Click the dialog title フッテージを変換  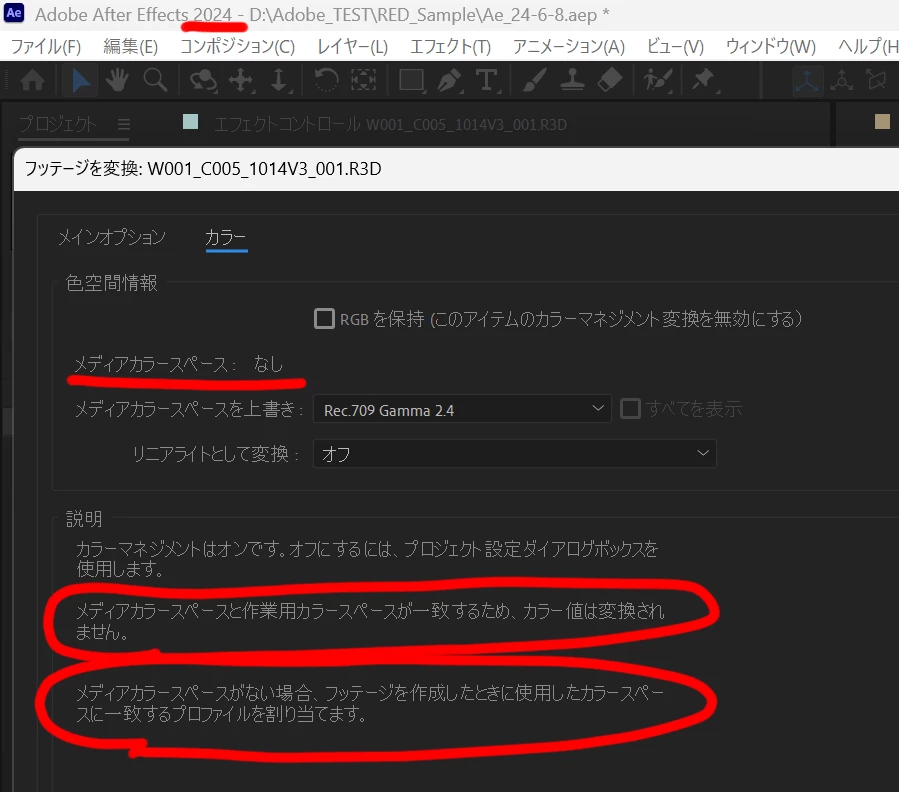click(x=203, y=169)
